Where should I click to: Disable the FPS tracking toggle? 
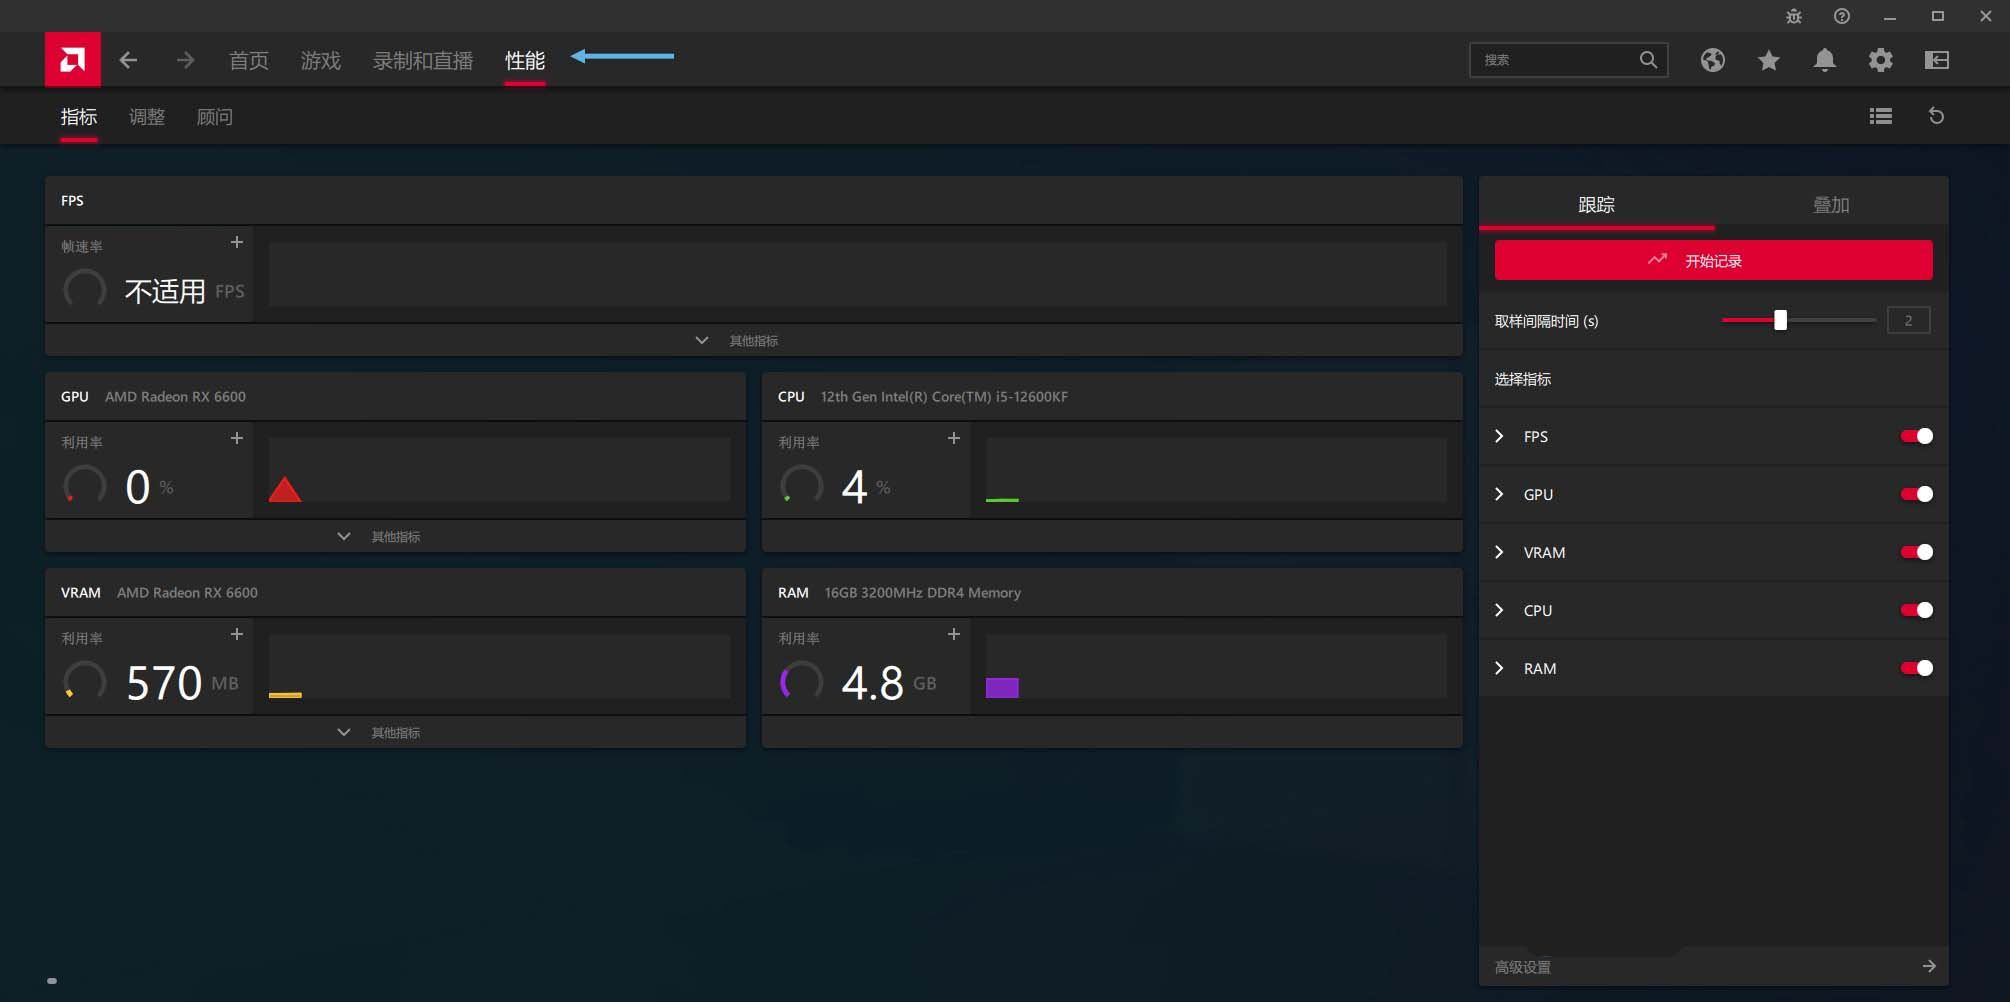pyautogui.click(x=1916, y=436)
